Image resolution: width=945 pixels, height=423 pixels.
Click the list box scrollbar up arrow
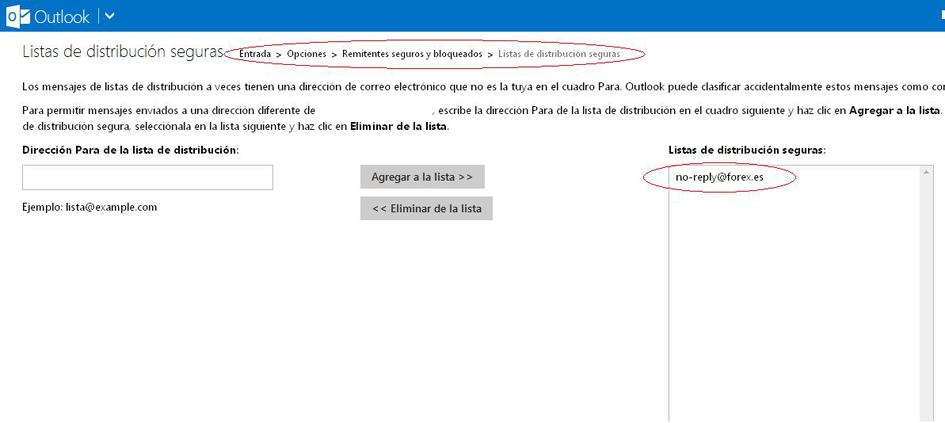926,173
